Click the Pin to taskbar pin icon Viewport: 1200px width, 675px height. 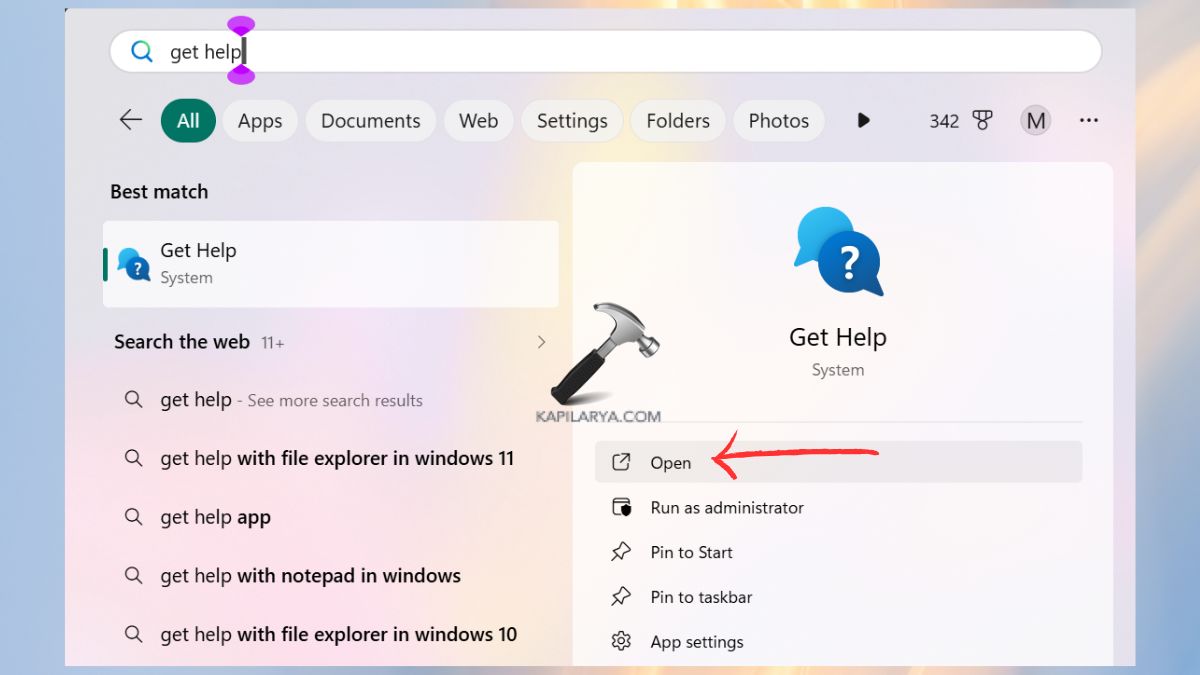click(x=621, y=597)
